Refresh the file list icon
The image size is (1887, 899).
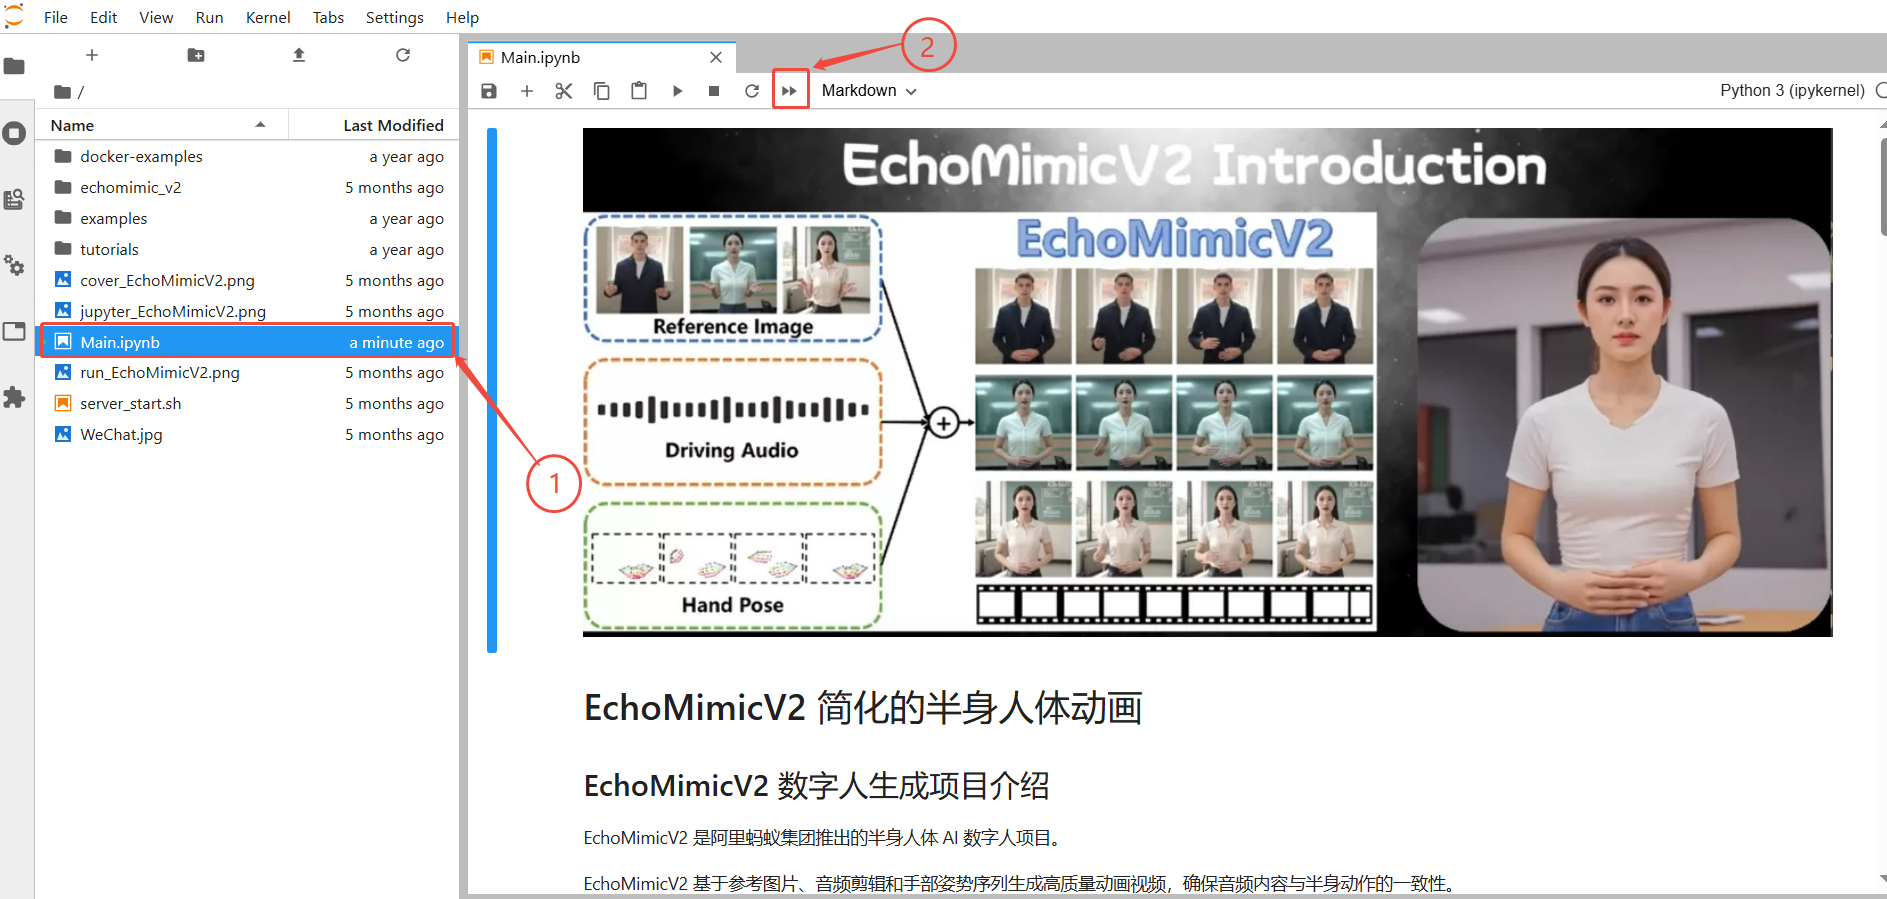coord(403,55)
